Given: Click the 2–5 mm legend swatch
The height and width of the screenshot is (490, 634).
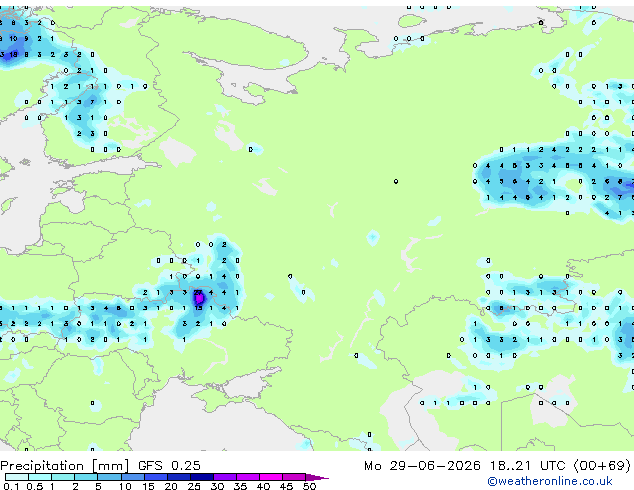Looking at the screenshot, I should pos(86,477).
